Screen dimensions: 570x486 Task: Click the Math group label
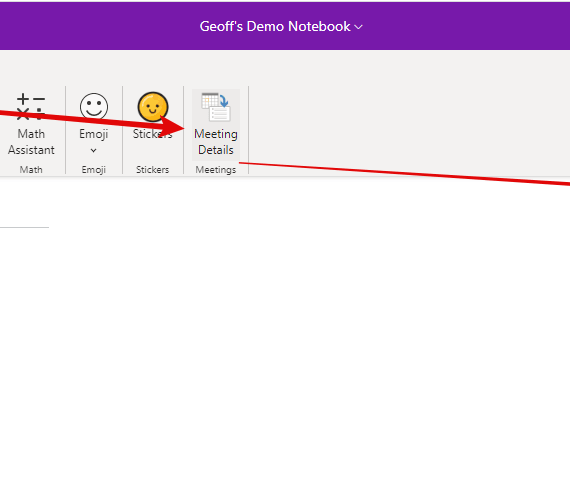[31, 169]
